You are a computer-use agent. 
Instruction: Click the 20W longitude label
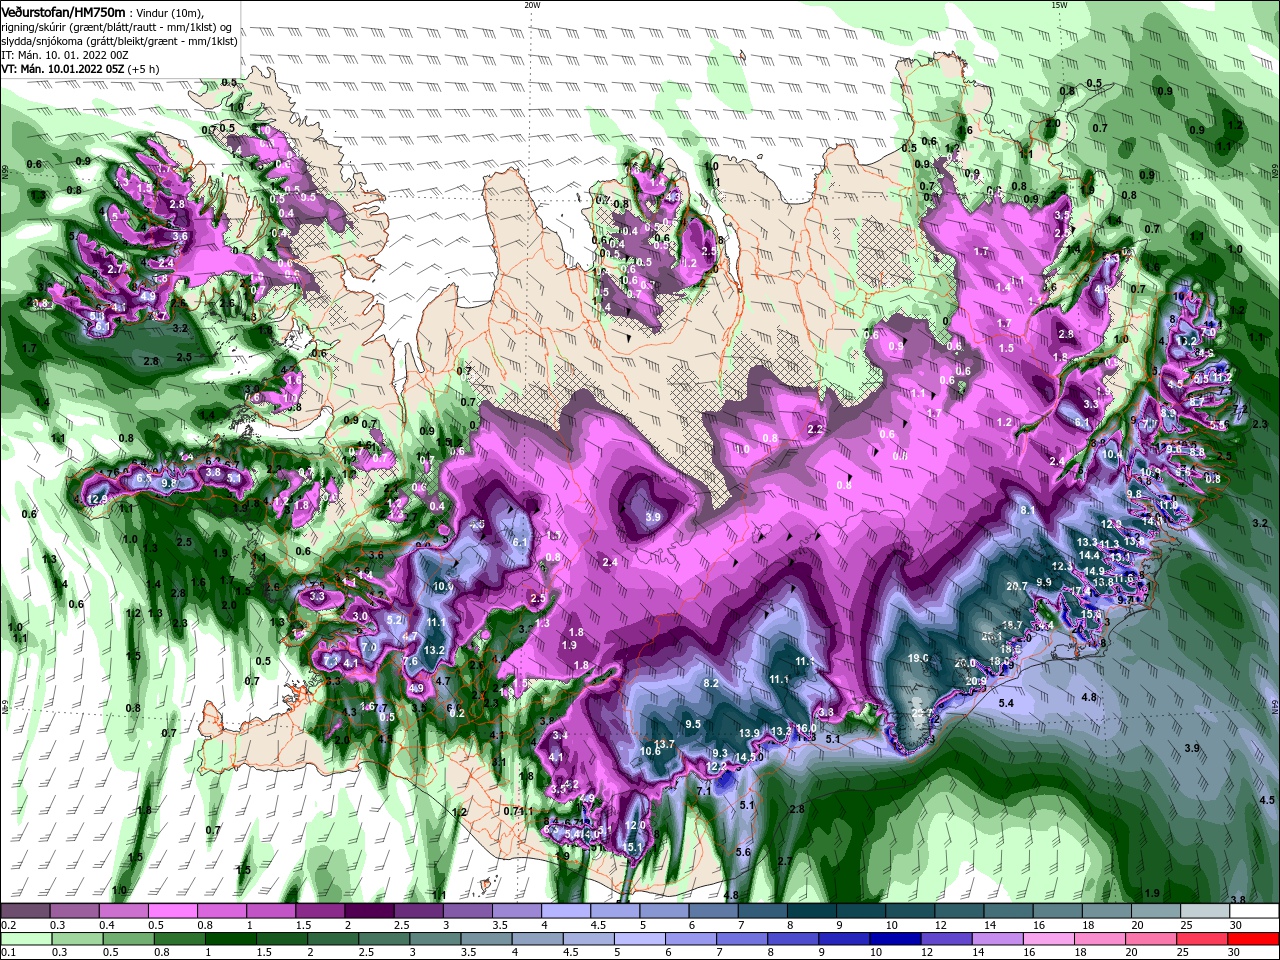tap(532, 5)
